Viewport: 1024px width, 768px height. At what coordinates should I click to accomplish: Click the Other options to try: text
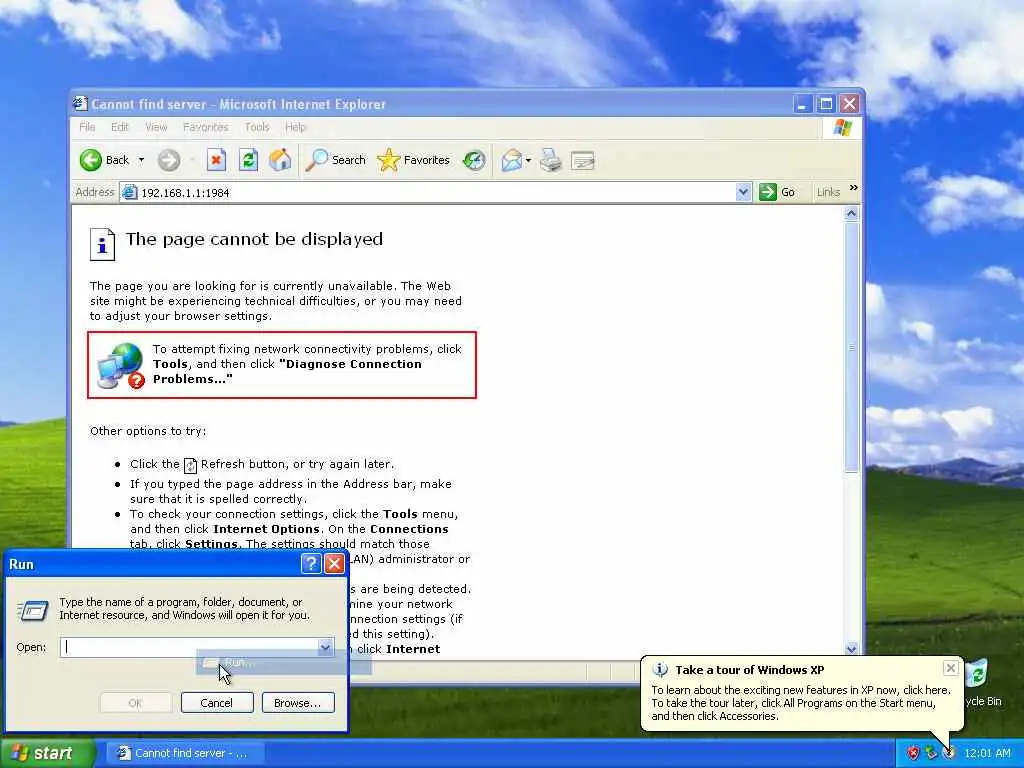point(148,431)
